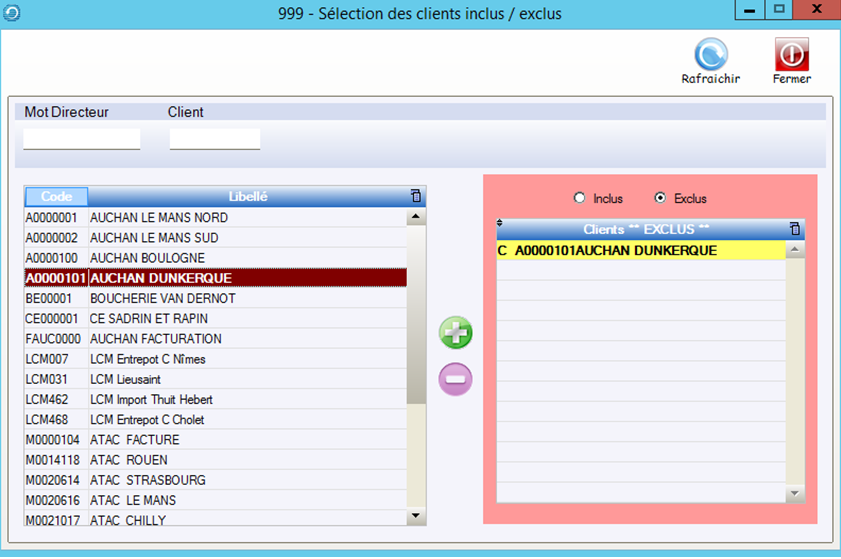The height and width of the screenshot is (559, 841).
Task: Click sort arrows beside Clients EXCLUS header
Action: click(x=500, y=224)
